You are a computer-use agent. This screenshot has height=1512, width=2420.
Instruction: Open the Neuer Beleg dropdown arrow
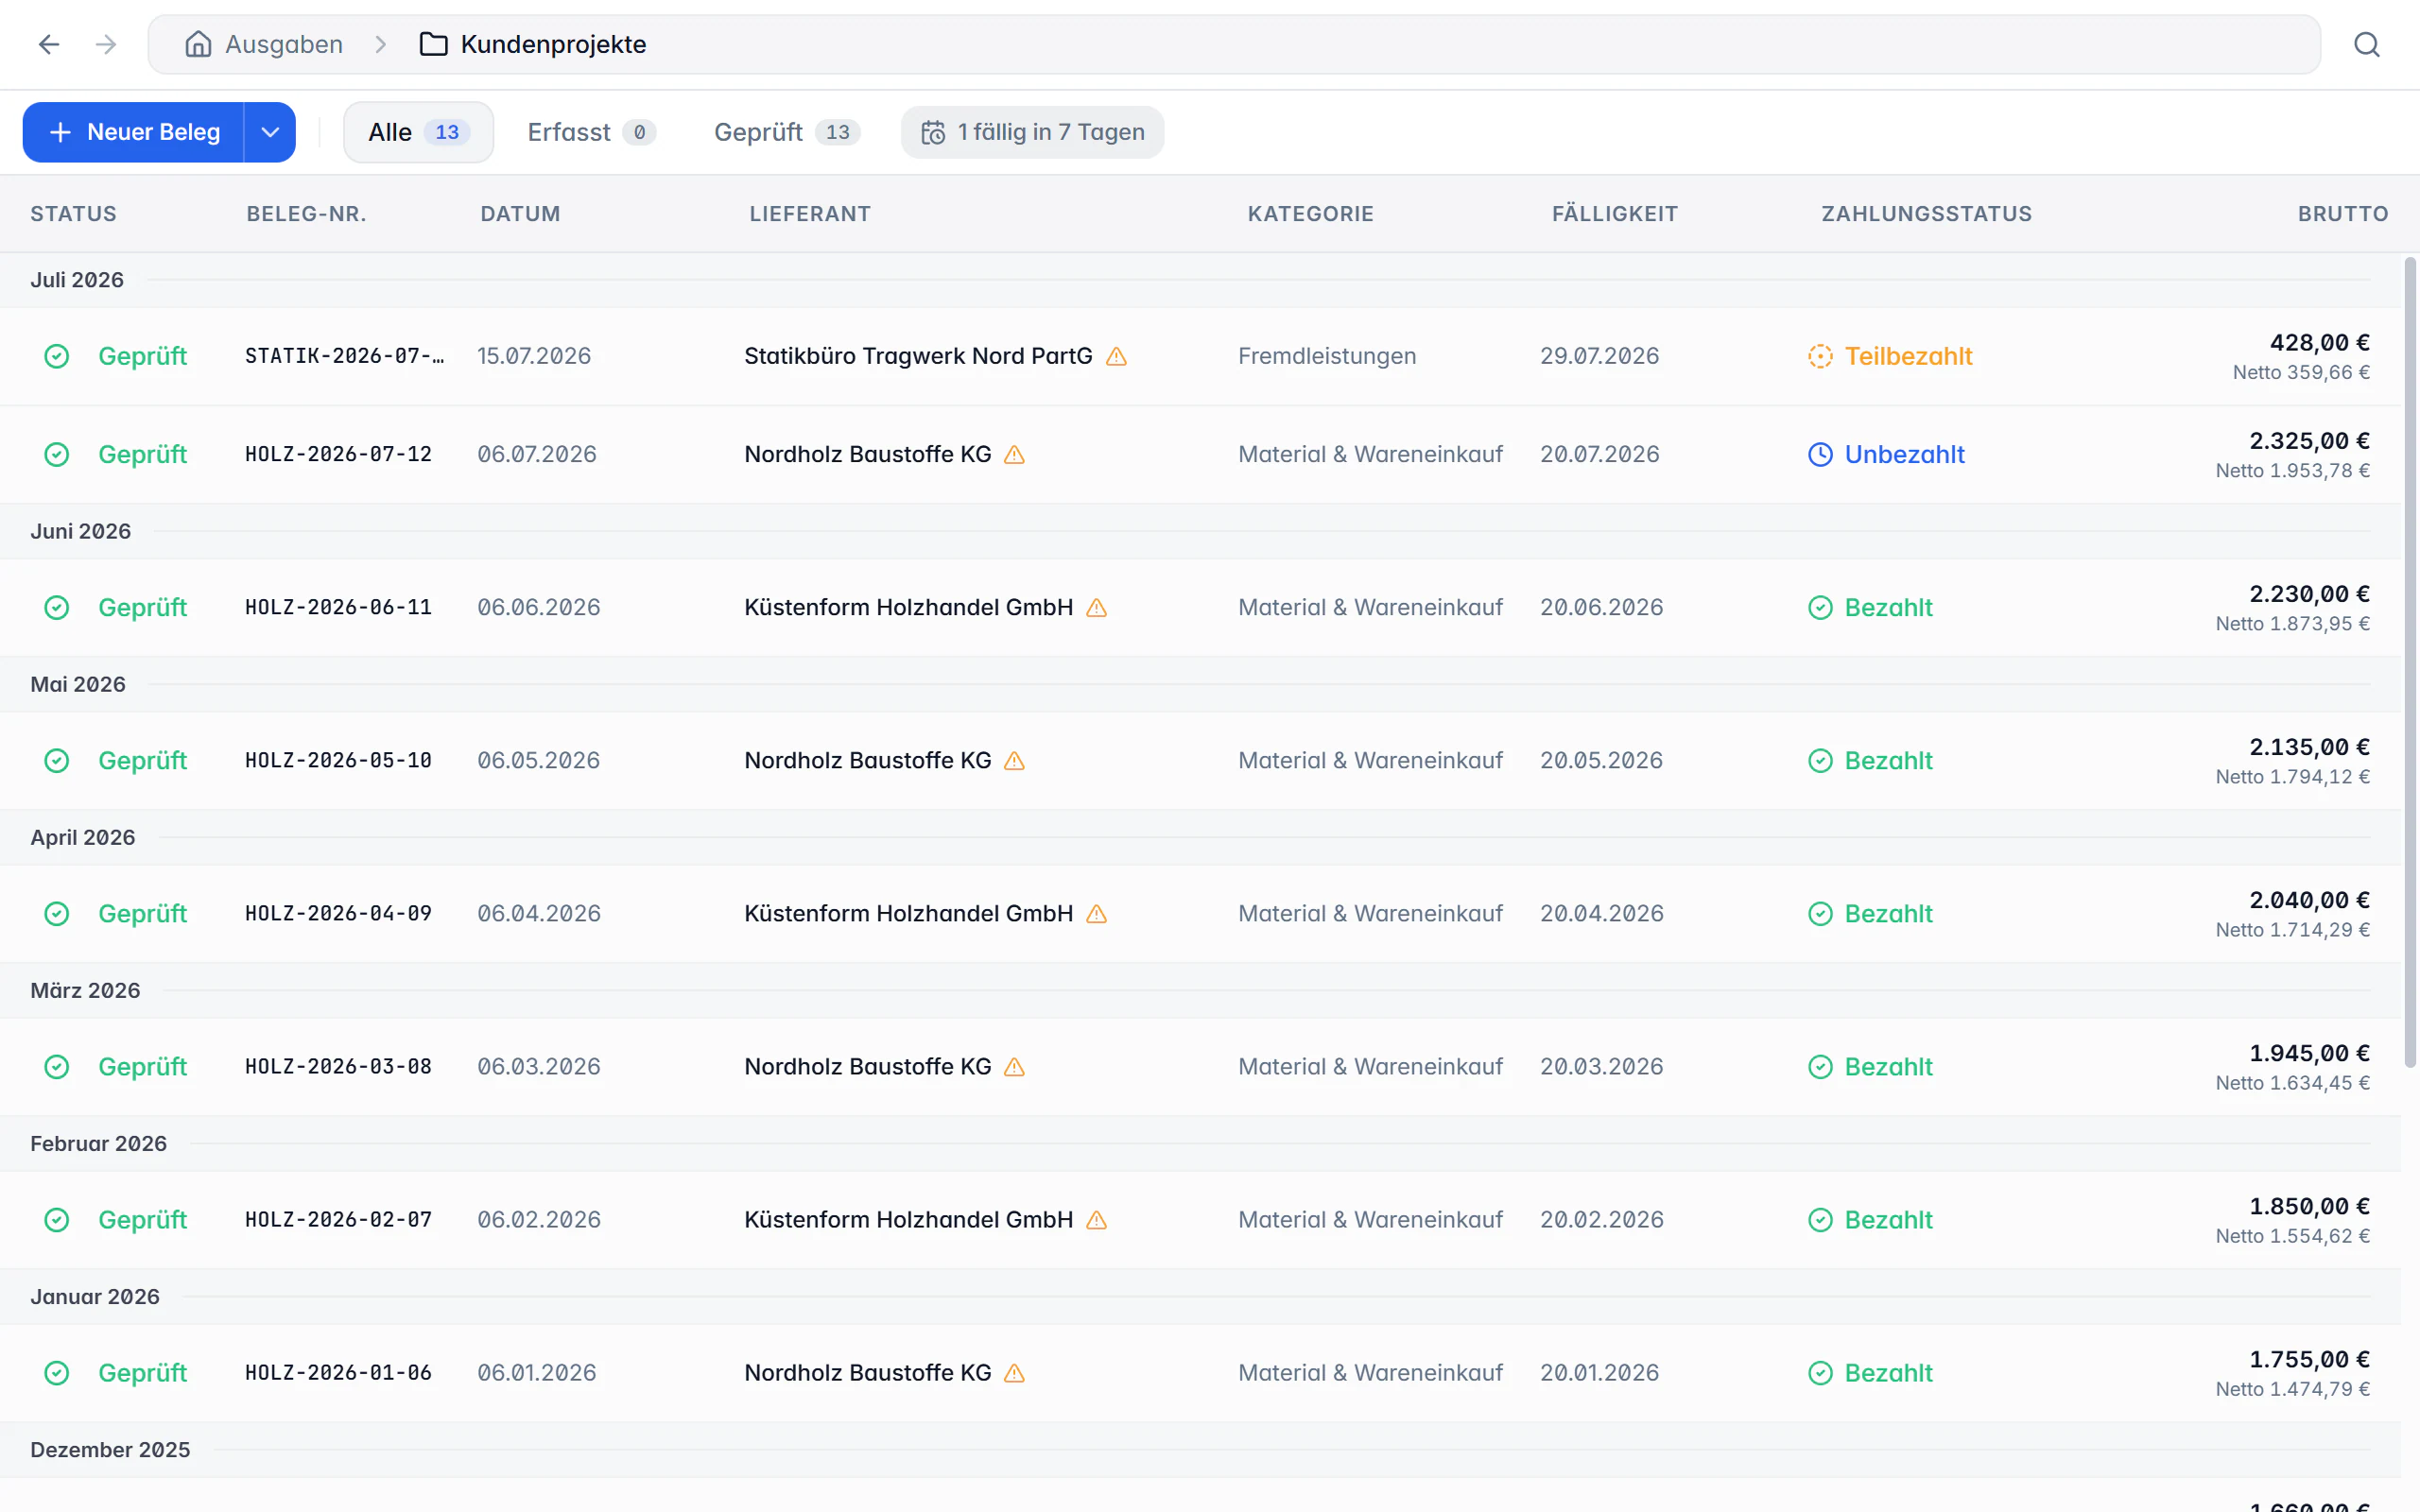click(x=270, y=132)
